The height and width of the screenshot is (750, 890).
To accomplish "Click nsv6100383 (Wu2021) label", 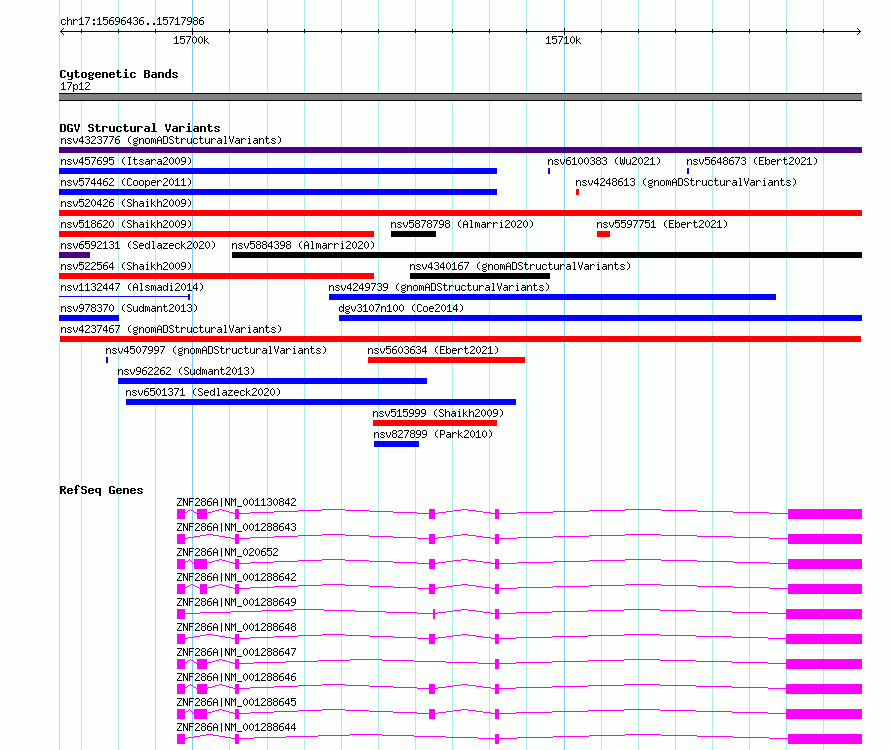I will (604, 161).
